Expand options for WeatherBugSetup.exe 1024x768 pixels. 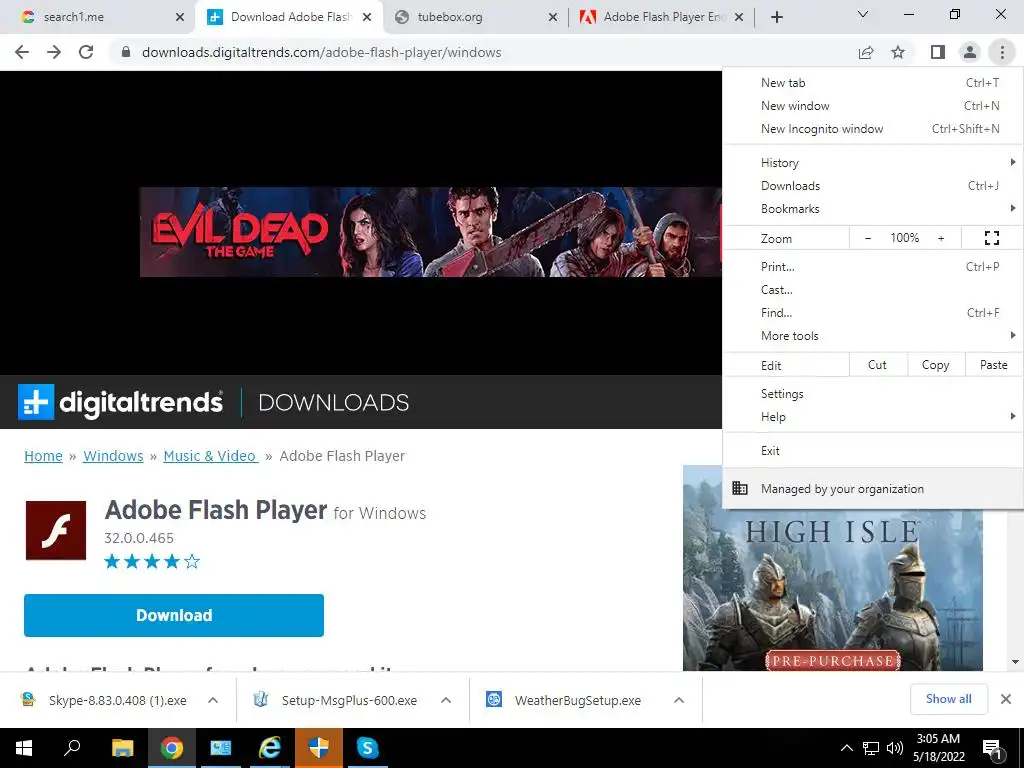679,700
